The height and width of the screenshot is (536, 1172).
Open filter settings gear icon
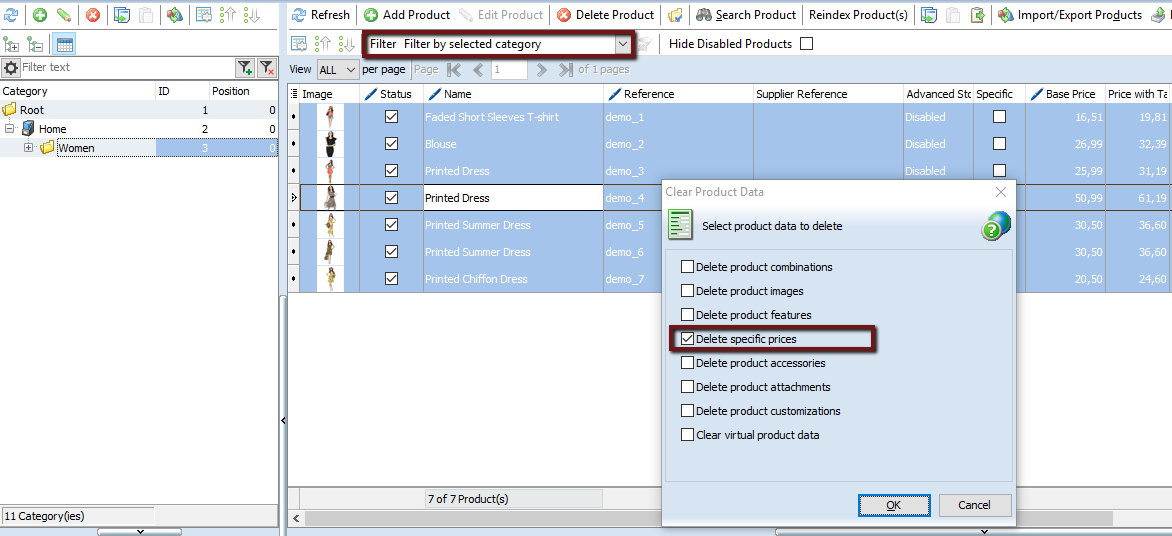[x=10, y=68]
